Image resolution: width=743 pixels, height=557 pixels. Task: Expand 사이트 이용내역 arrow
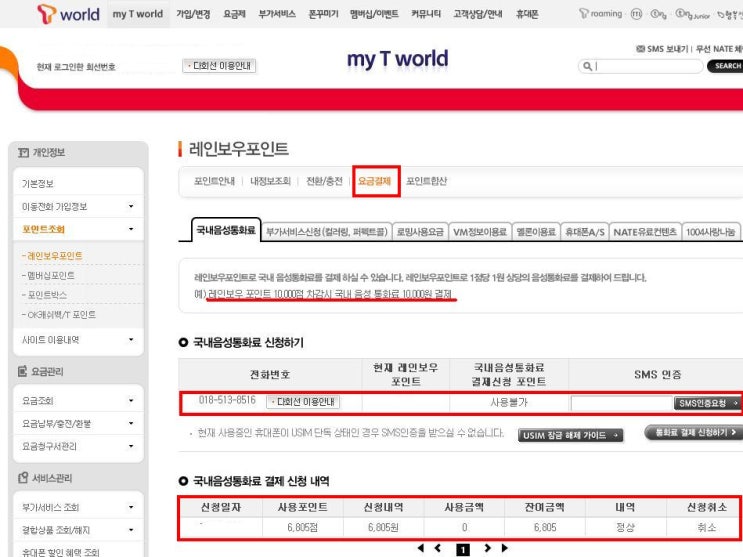[131, 339]
